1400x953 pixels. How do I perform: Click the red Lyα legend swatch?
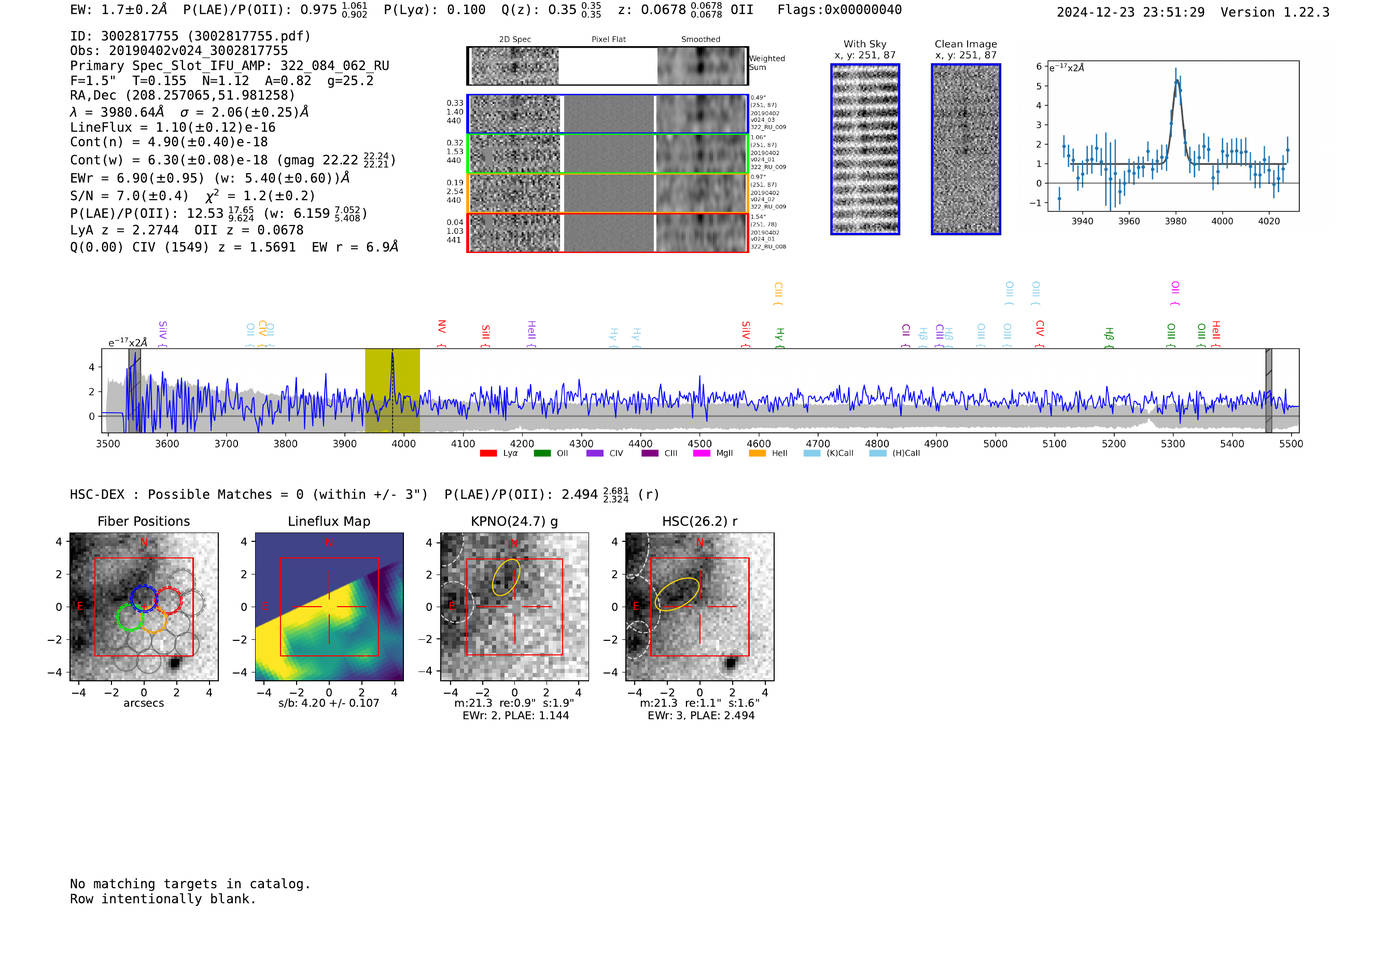click(x=488, y=454)
